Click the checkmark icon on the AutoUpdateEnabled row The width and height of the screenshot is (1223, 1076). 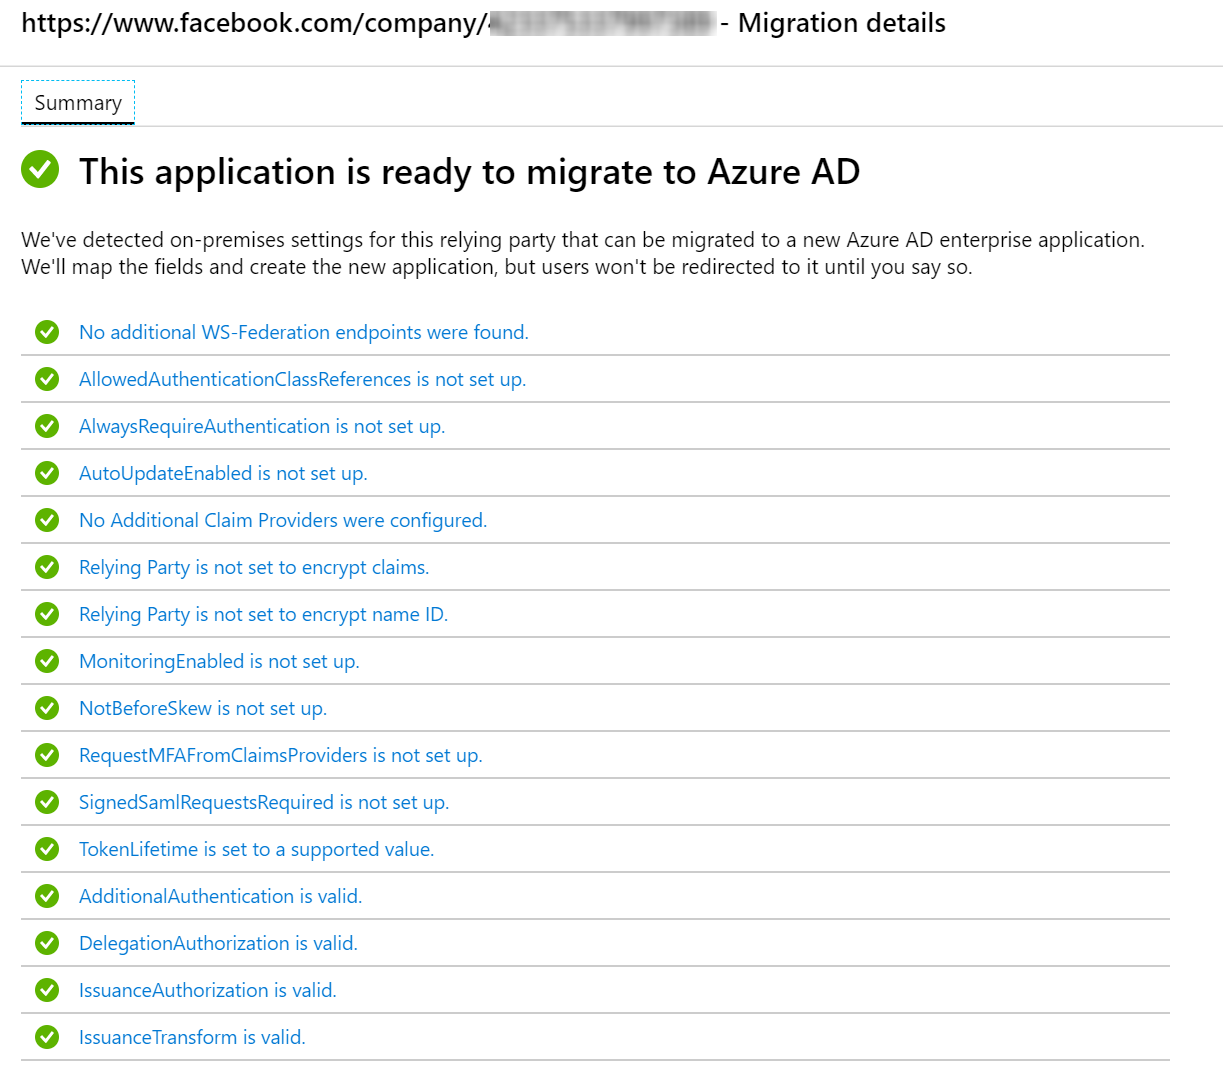pyautogui.click(x=47, y=473)
